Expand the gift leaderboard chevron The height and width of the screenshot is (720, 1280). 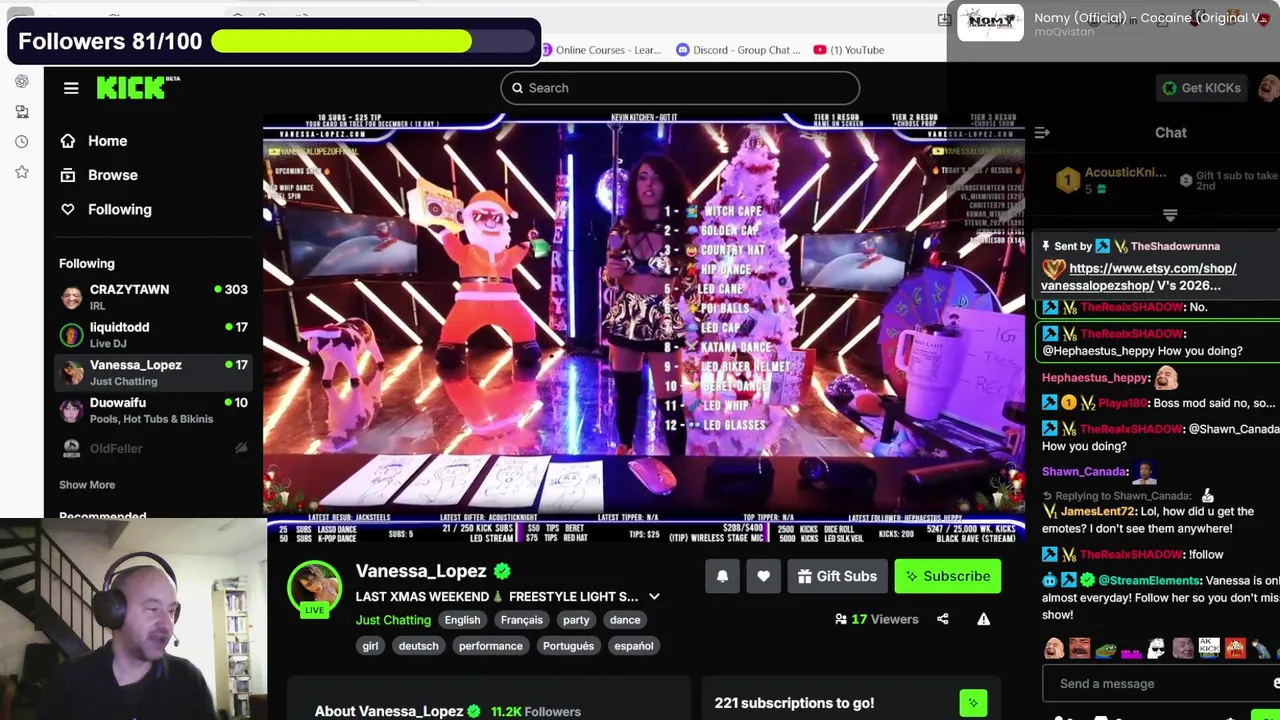[x=1170, y=215]
